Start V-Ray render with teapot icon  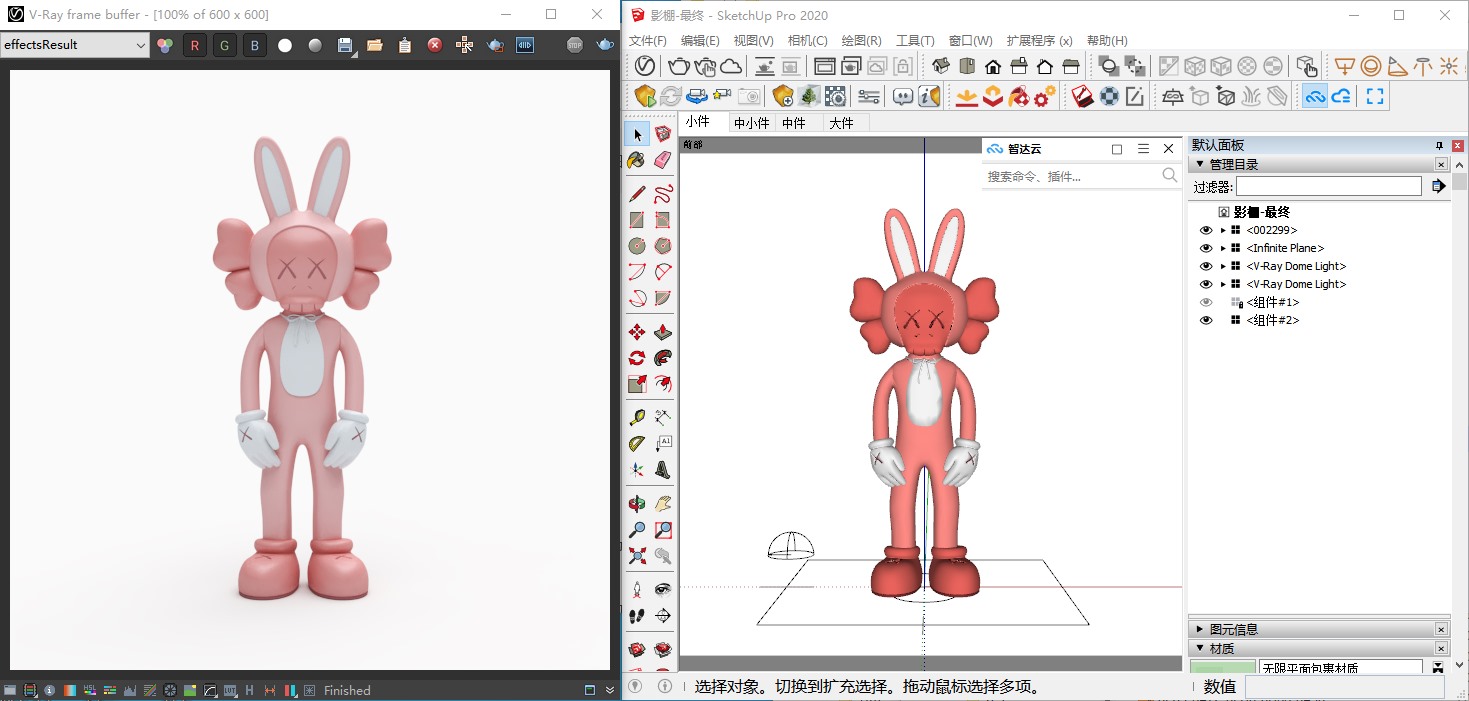click(x=679, y=66)
